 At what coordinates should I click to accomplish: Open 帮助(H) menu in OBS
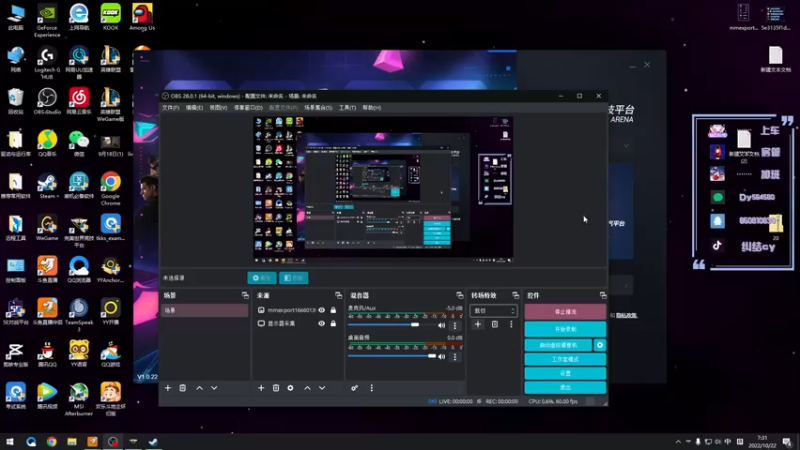point(372,108)
